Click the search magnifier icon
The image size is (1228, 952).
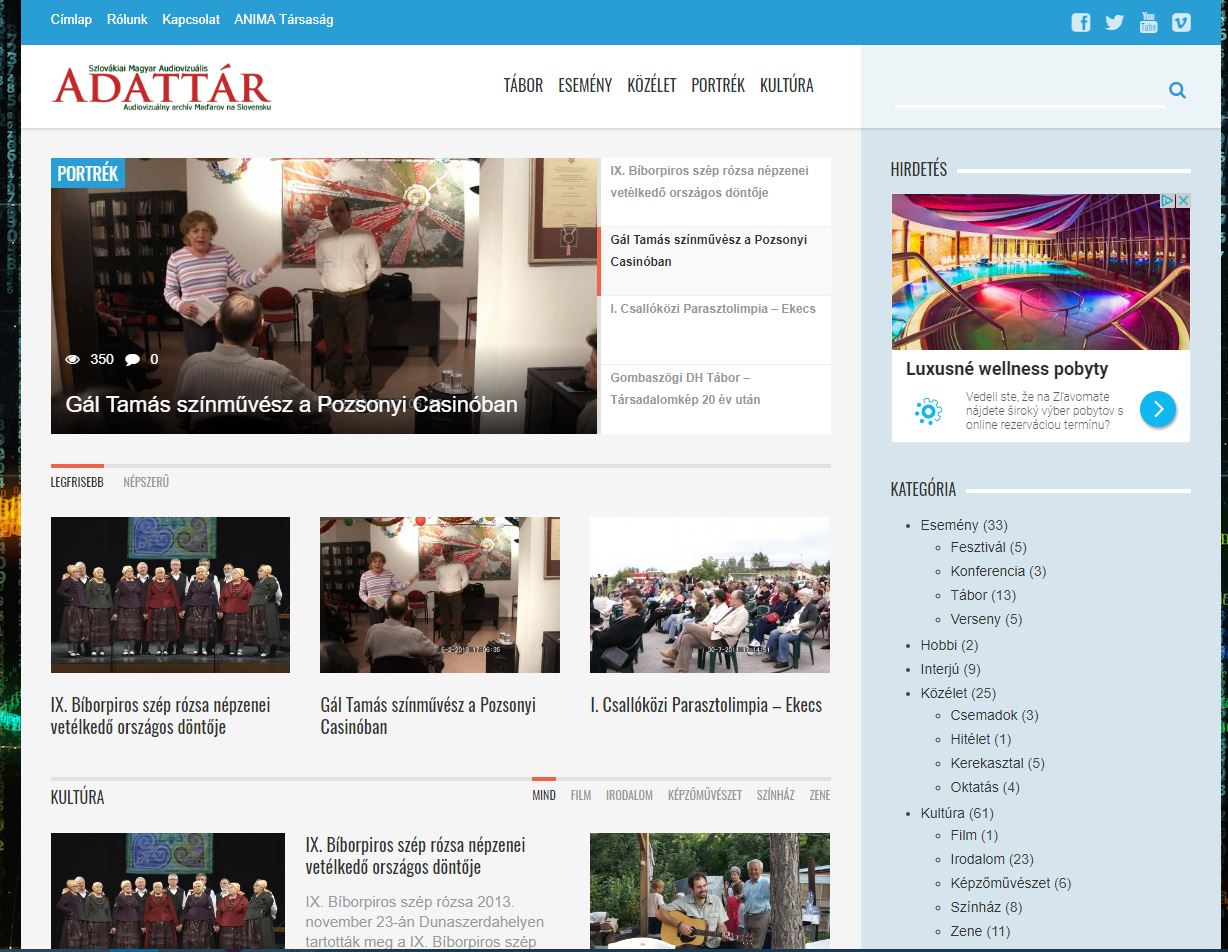pyautogui.click(x=1177, y=91)
